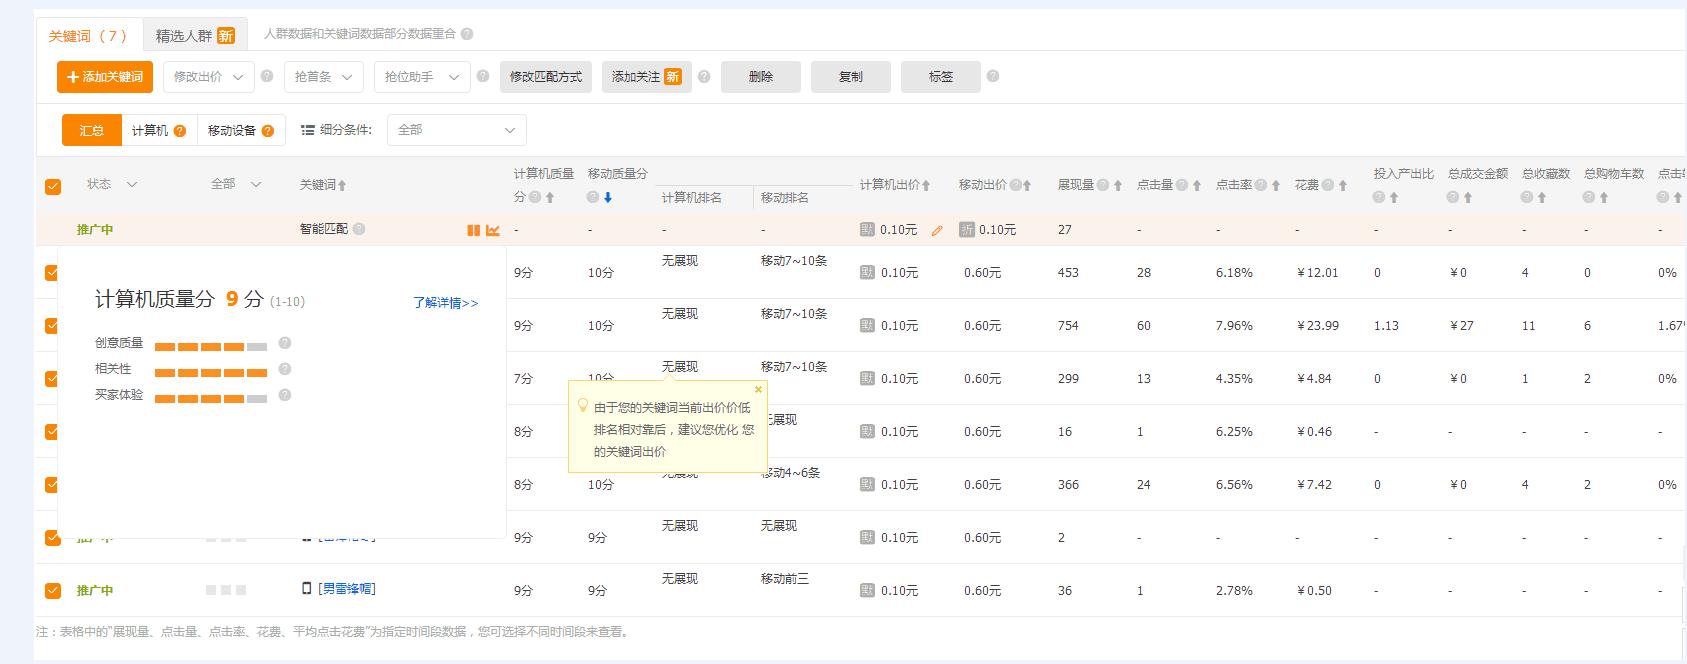Sort by 总成交金额 arrow
This screenshot has width=1687, height=664.
1468,198
